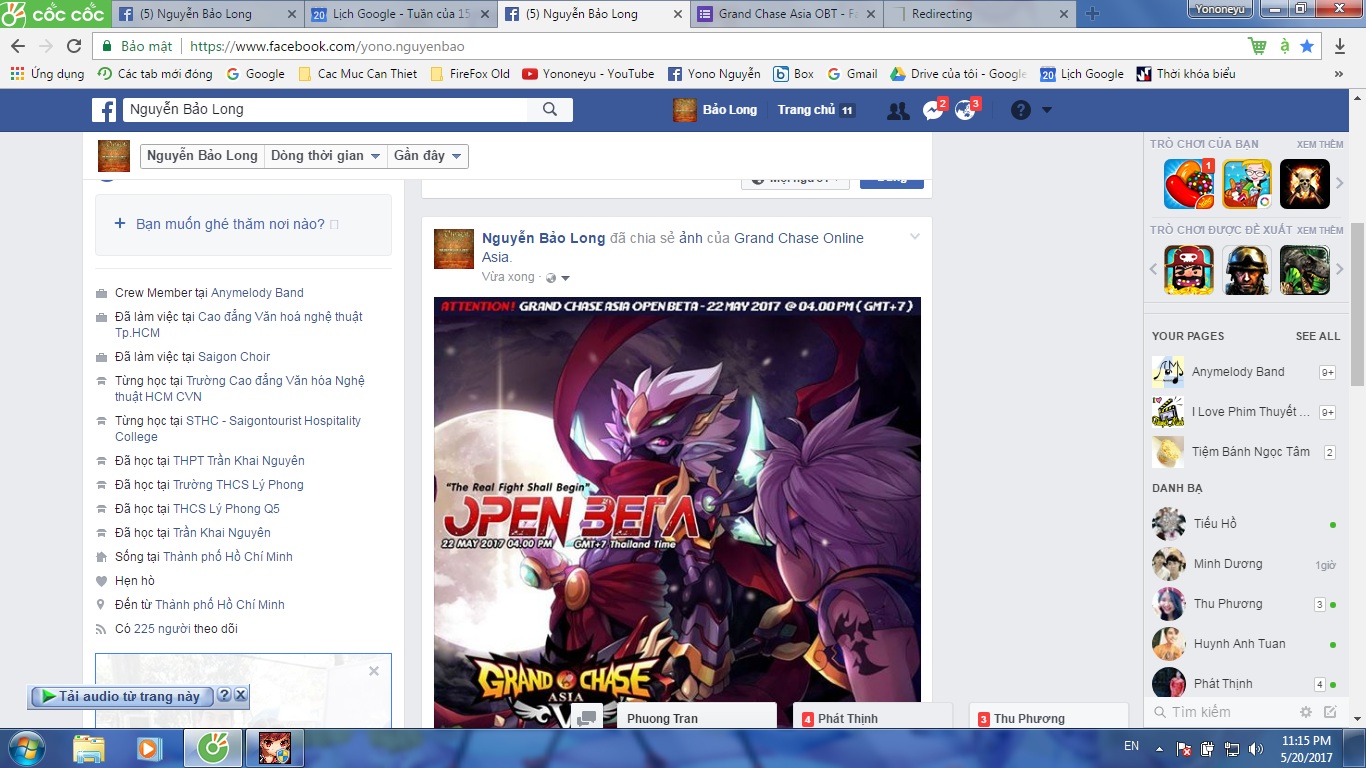Show hidden system tray icons
The width and height of the screenshot is (1366, 768).
tap(1158, 748)
